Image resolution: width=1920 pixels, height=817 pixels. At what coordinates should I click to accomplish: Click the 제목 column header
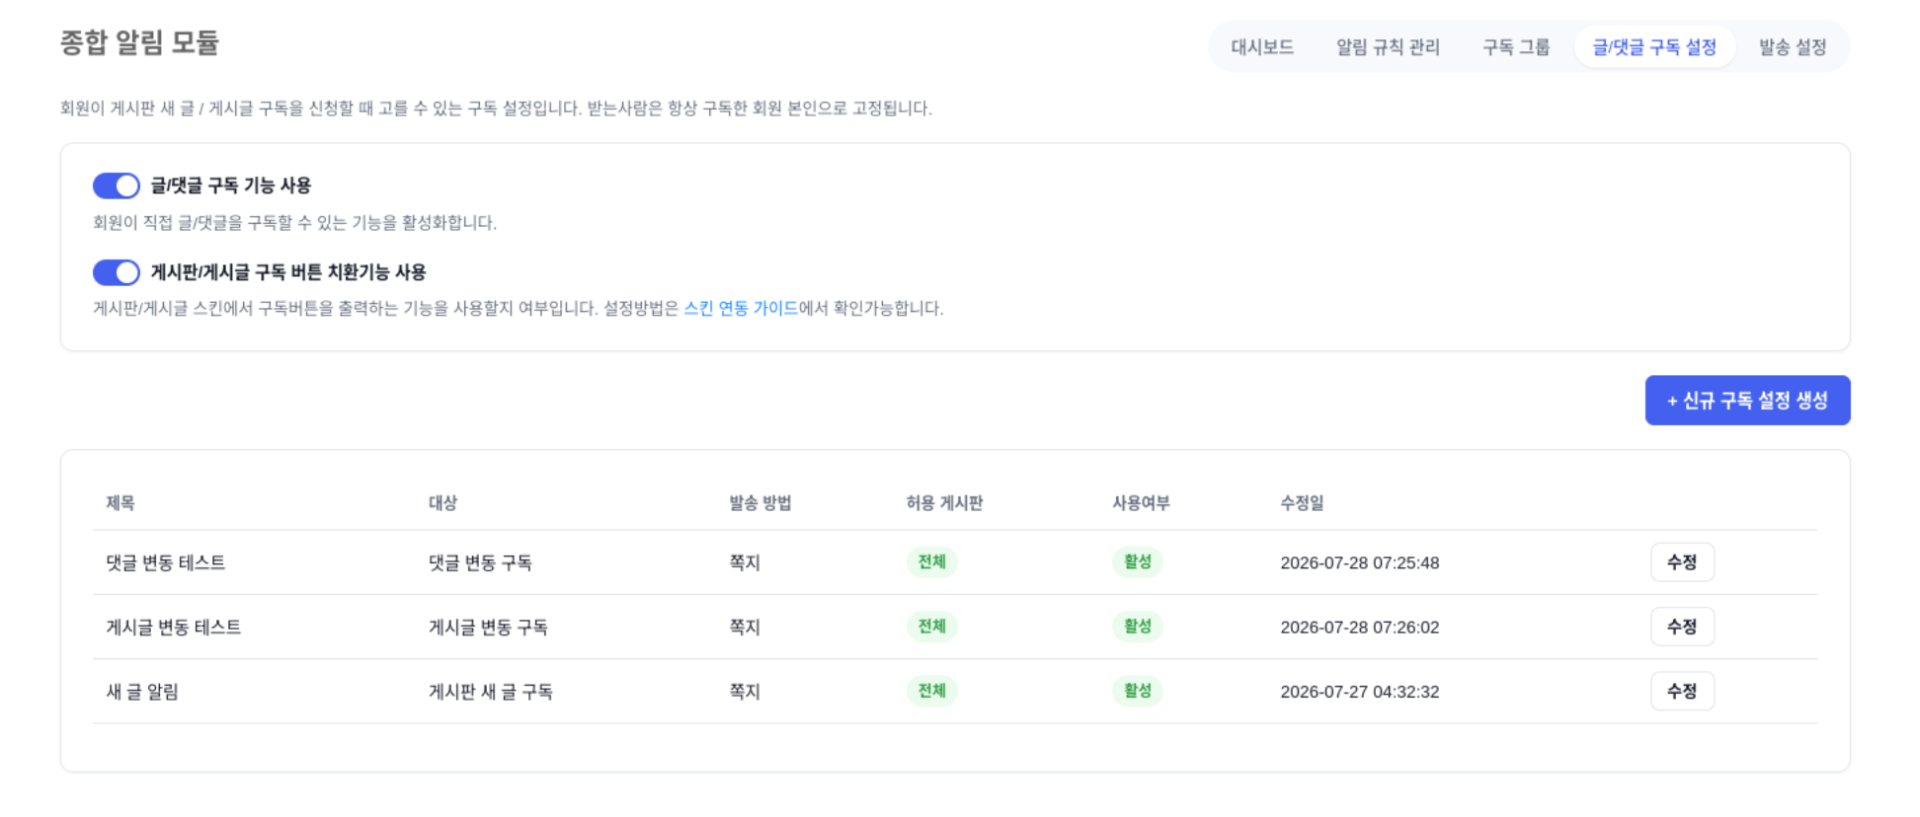(x=120, y=503)
